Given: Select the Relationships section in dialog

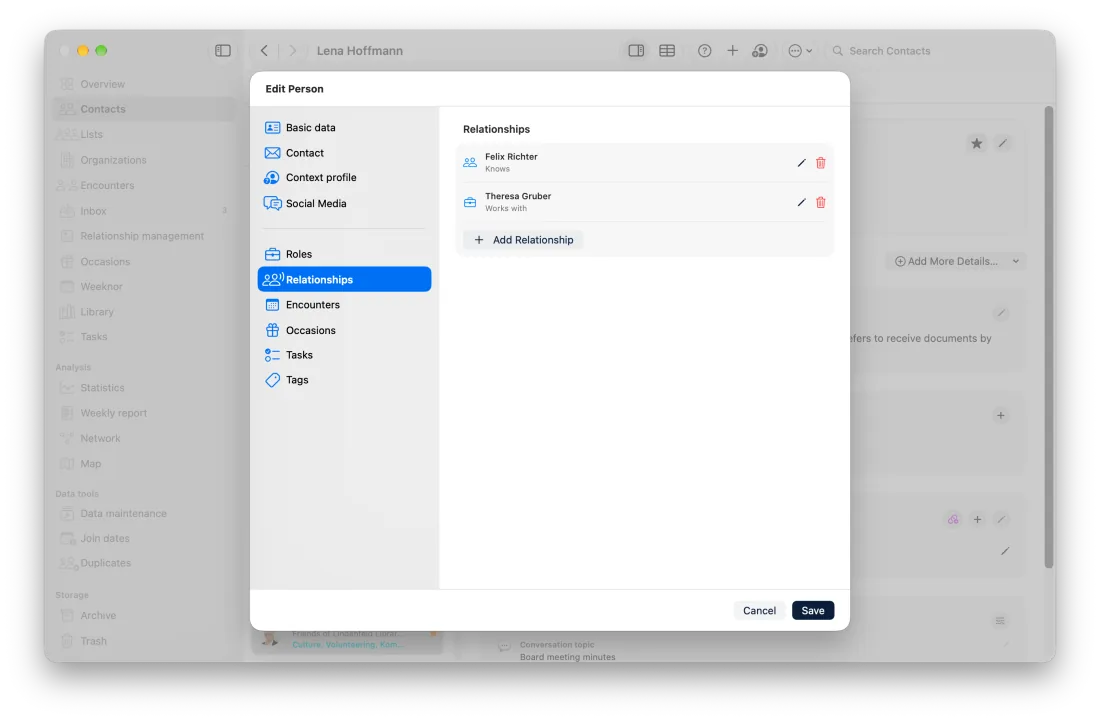Looking at the screenshot, I should pyautogui.click(x=344, y=279).
